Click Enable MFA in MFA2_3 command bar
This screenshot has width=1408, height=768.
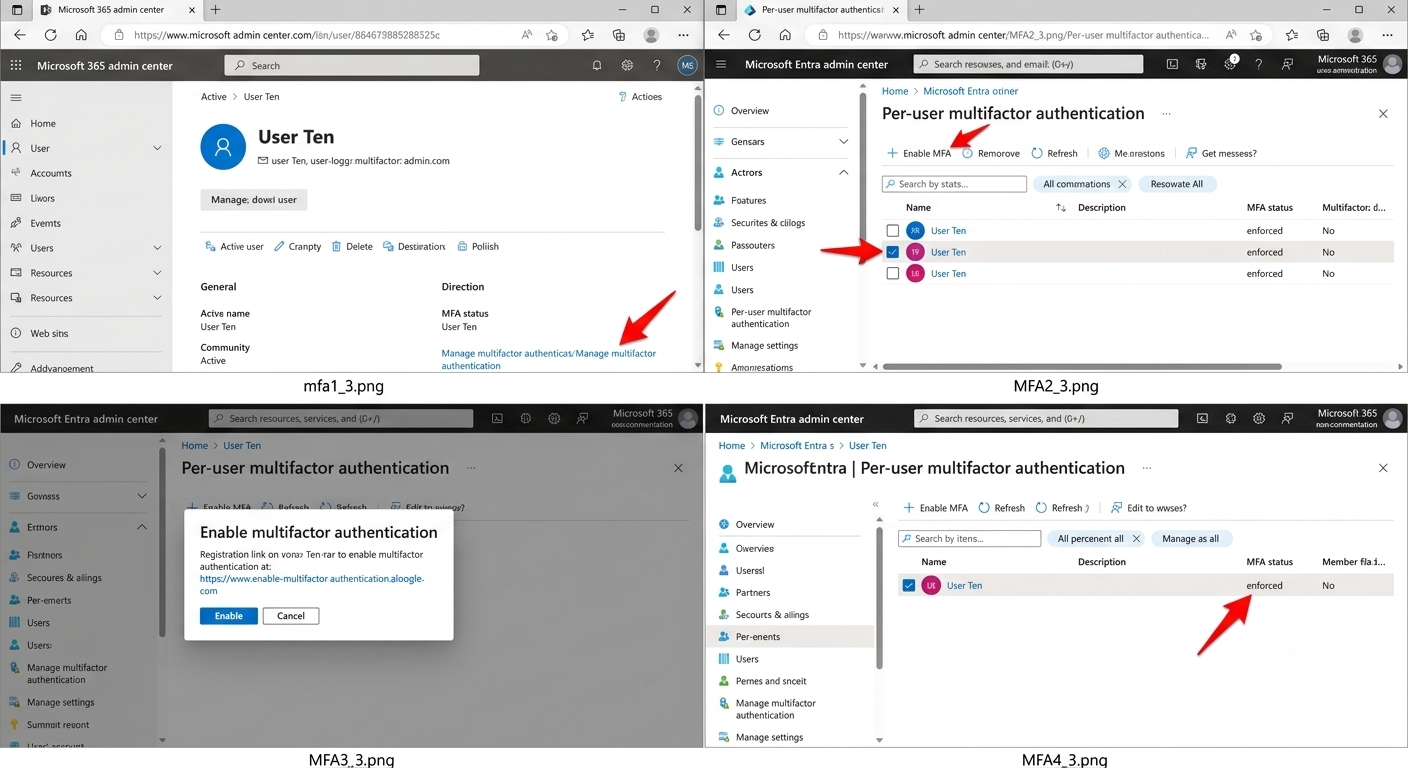919,153
